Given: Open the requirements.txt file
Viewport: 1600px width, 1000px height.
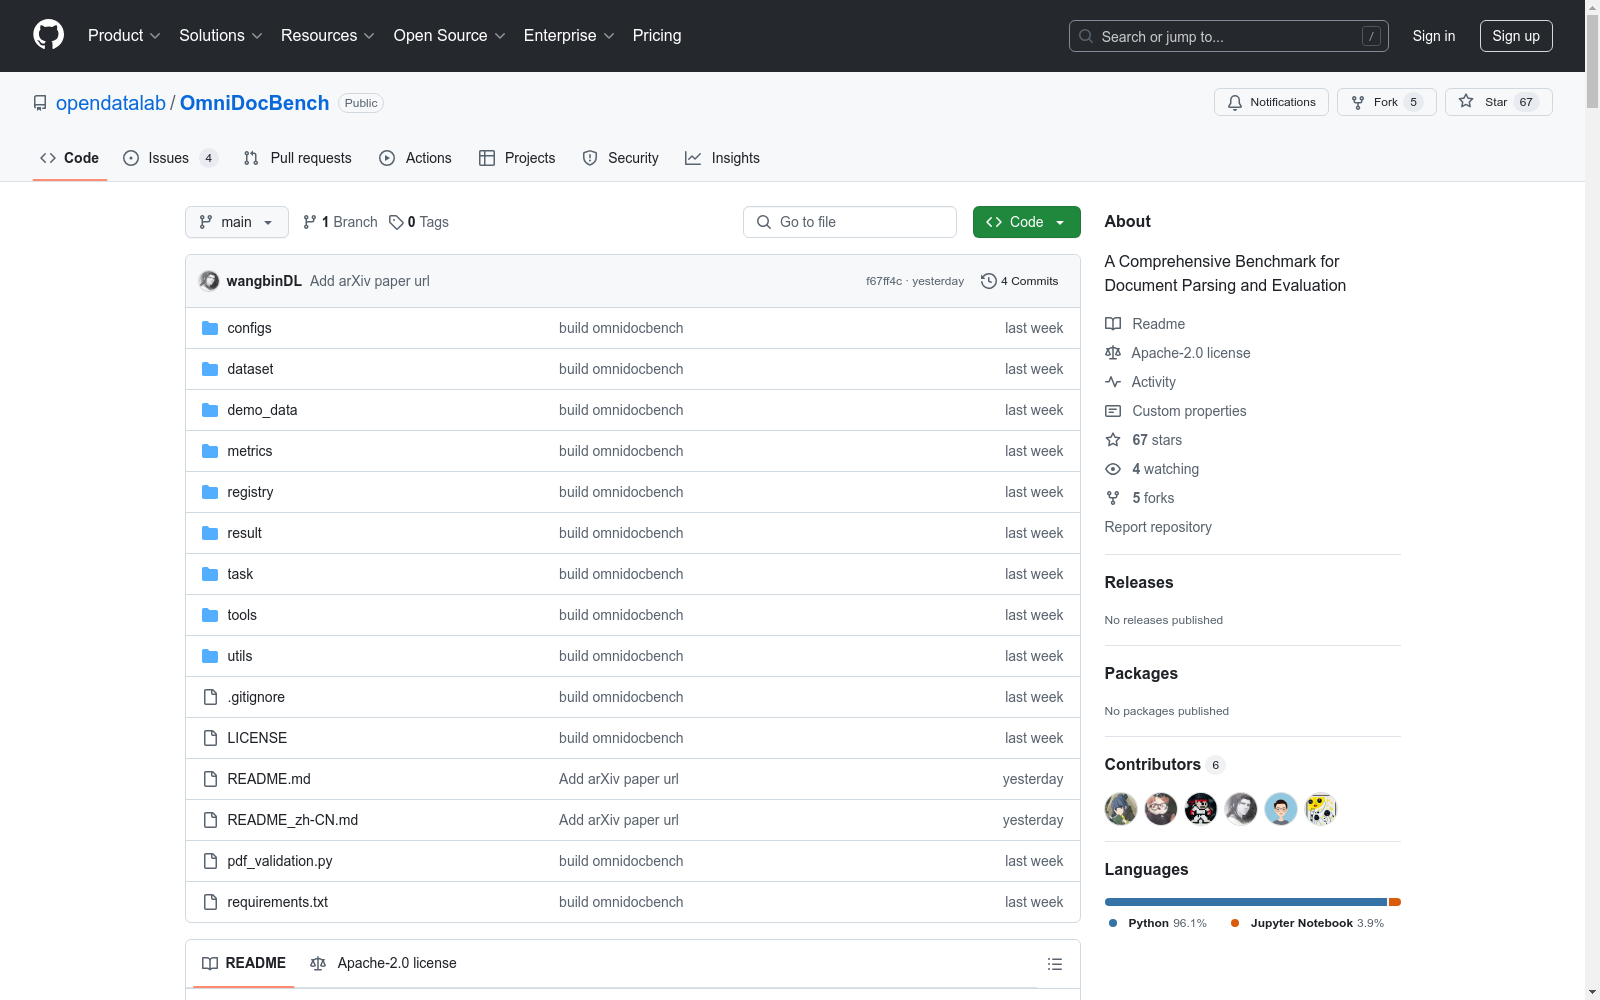Looking at the screenshot, I should point(277,902).
